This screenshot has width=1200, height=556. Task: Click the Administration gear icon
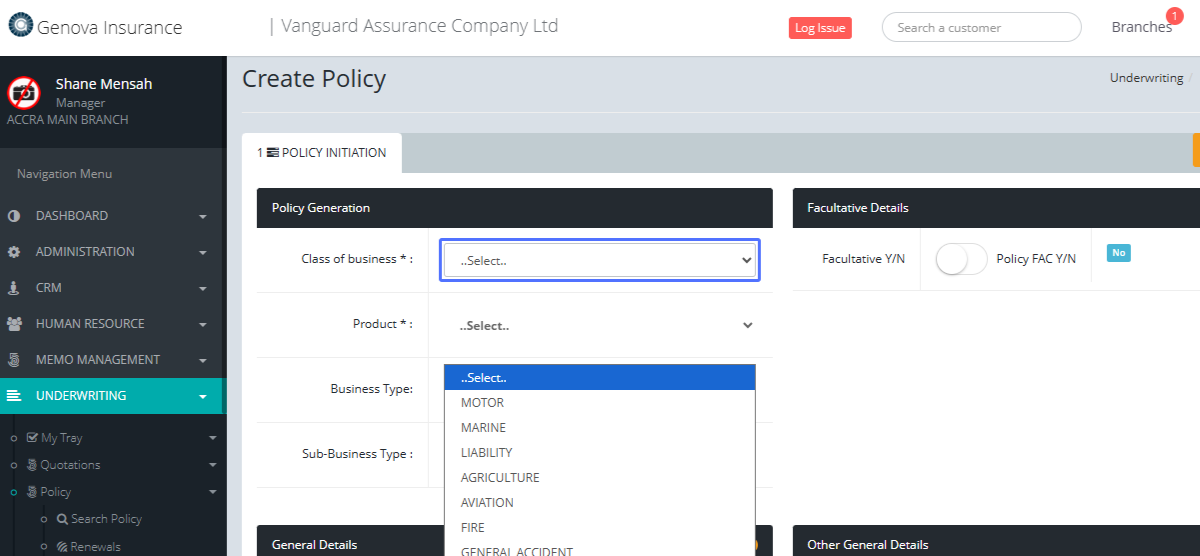tap(14, 252)
